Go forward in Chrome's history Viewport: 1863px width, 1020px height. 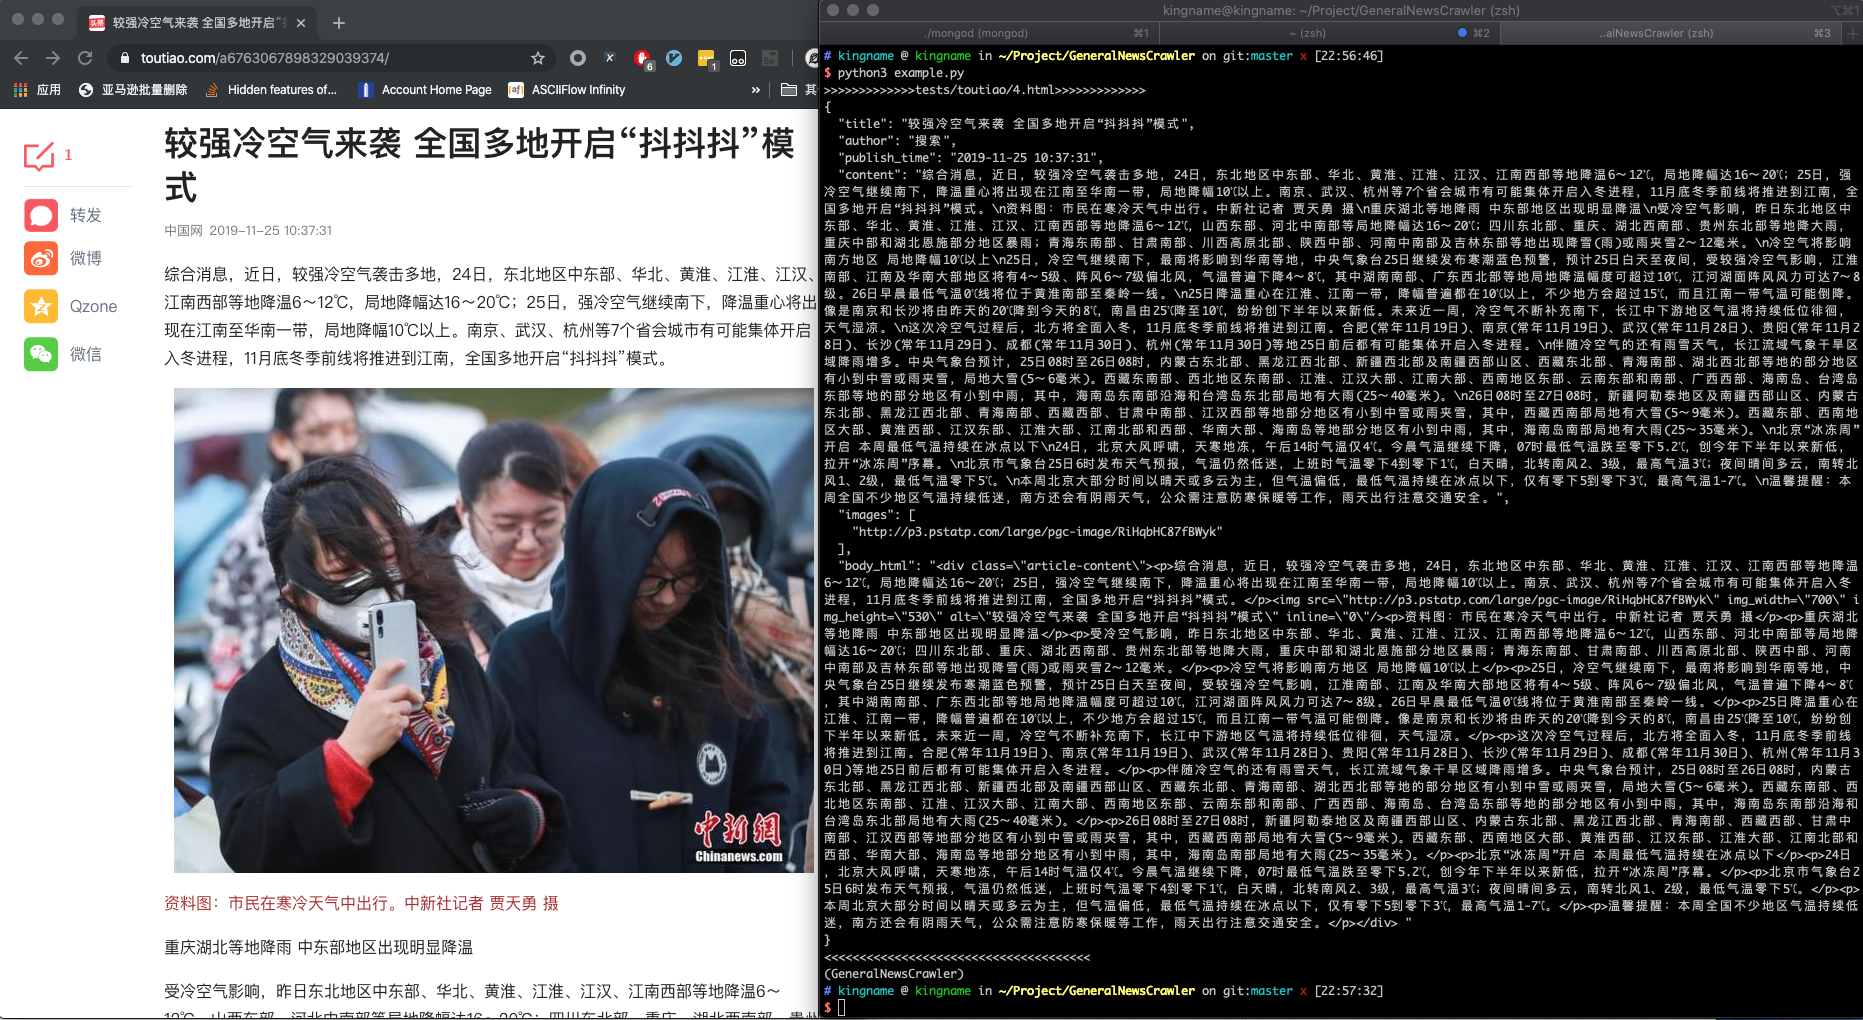(x=53, y=58)
